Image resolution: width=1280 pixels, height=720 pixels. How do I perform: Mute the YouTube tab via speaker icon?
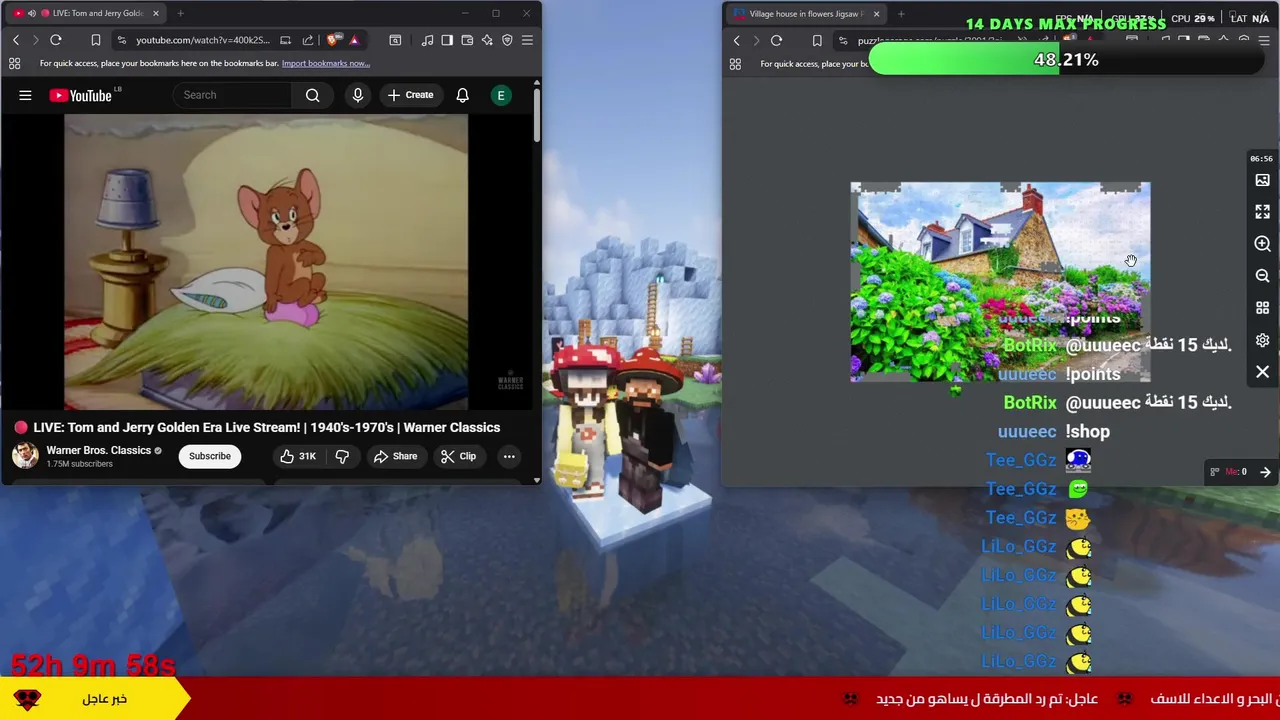32,13
